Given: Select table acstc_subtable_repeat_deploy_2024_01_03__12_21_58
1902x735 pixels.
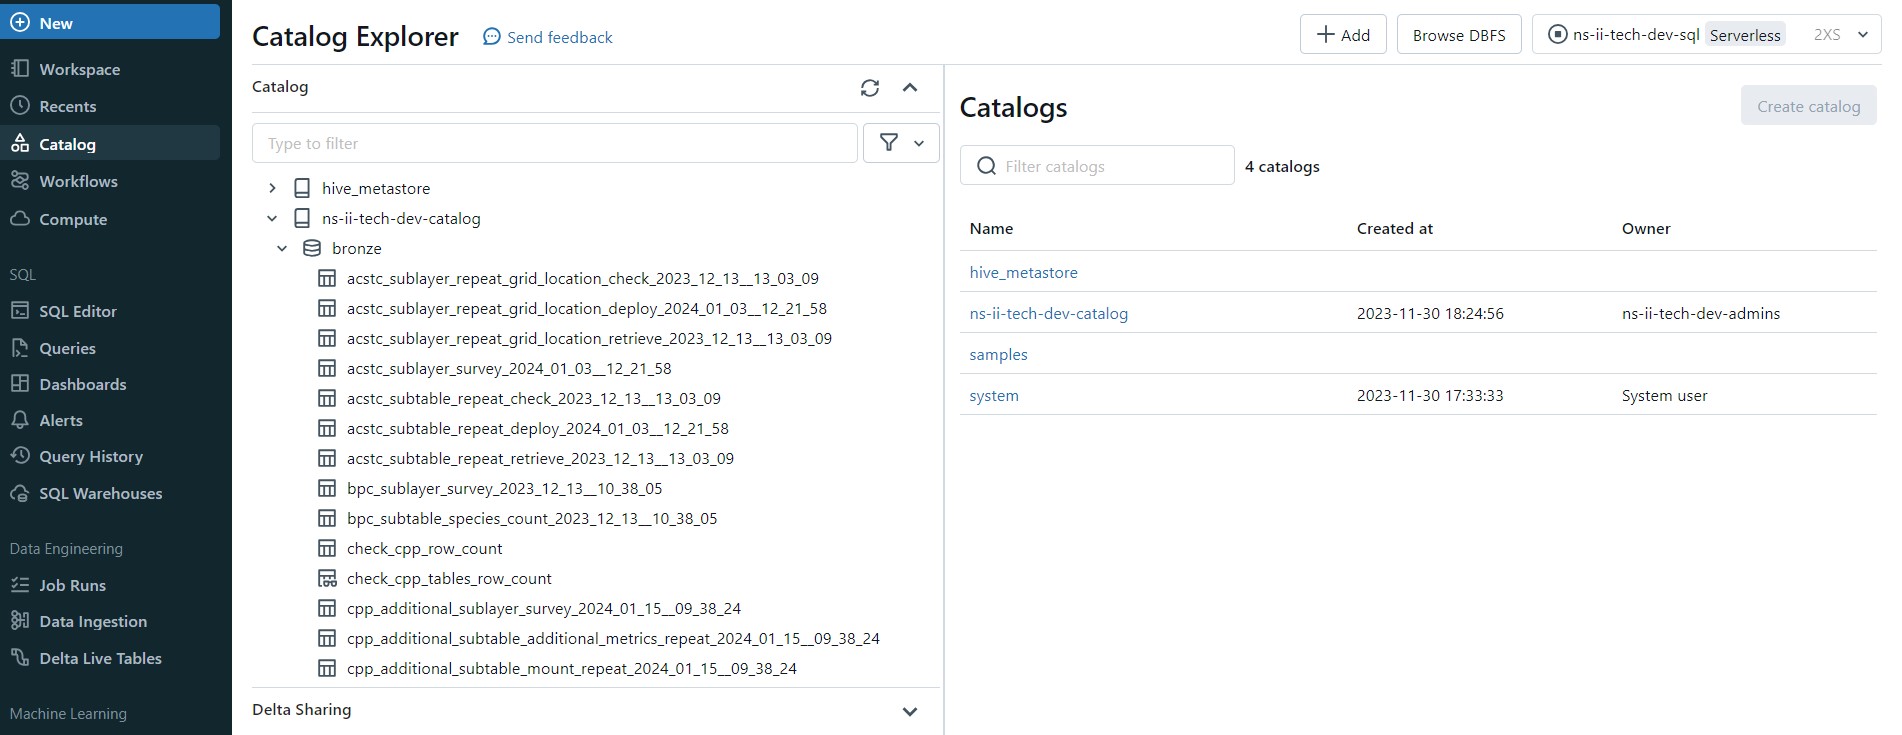Looking at the screenshot, I should (x=538, y=428).
